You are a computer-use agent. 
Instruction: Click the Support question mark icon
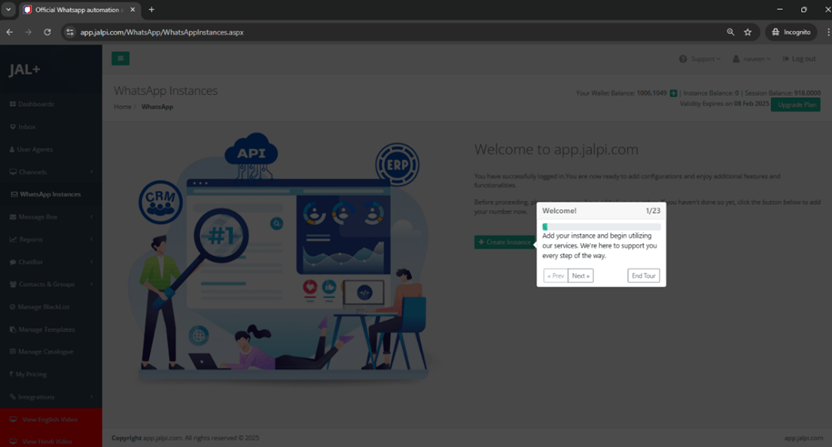pos(683,59)
